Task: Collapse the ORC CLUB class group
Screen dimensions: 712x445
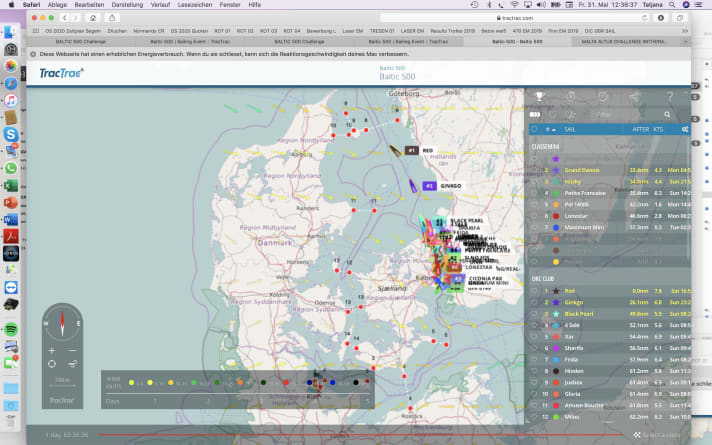Action: [545, 278]
